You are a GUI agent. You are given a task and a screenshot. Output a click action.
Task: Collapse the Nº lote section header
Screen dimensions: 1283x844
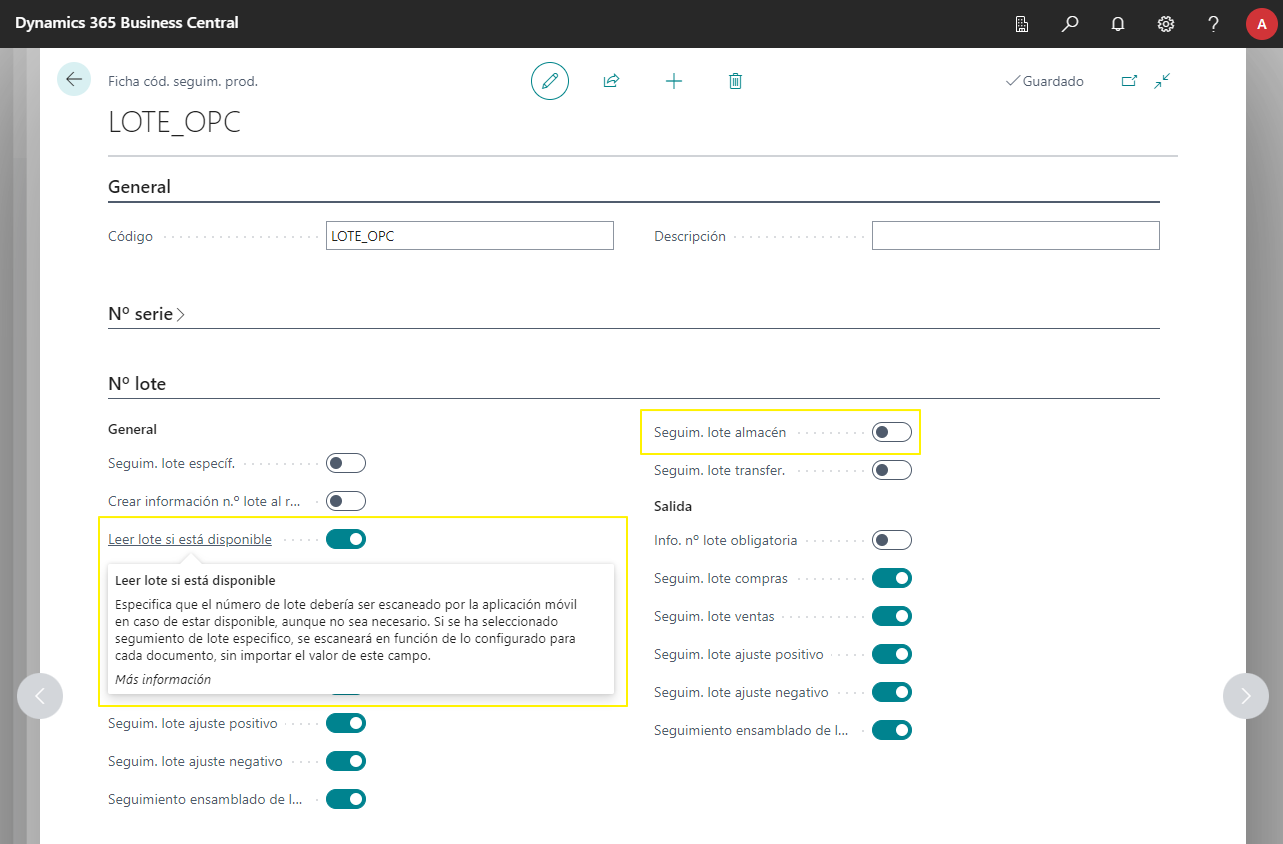pyautogui.click(x=137, y=384)
